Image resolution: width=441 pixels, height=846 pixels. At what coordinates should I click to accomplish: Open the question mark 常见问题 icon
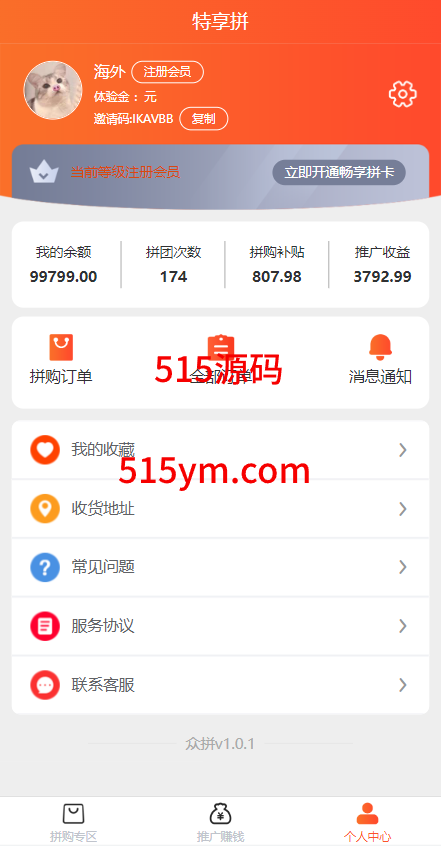point(45,567)
